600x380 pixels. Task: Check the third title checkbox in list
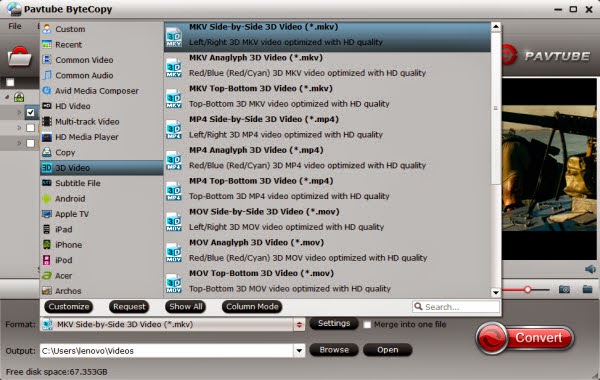[x=31, y=143]
